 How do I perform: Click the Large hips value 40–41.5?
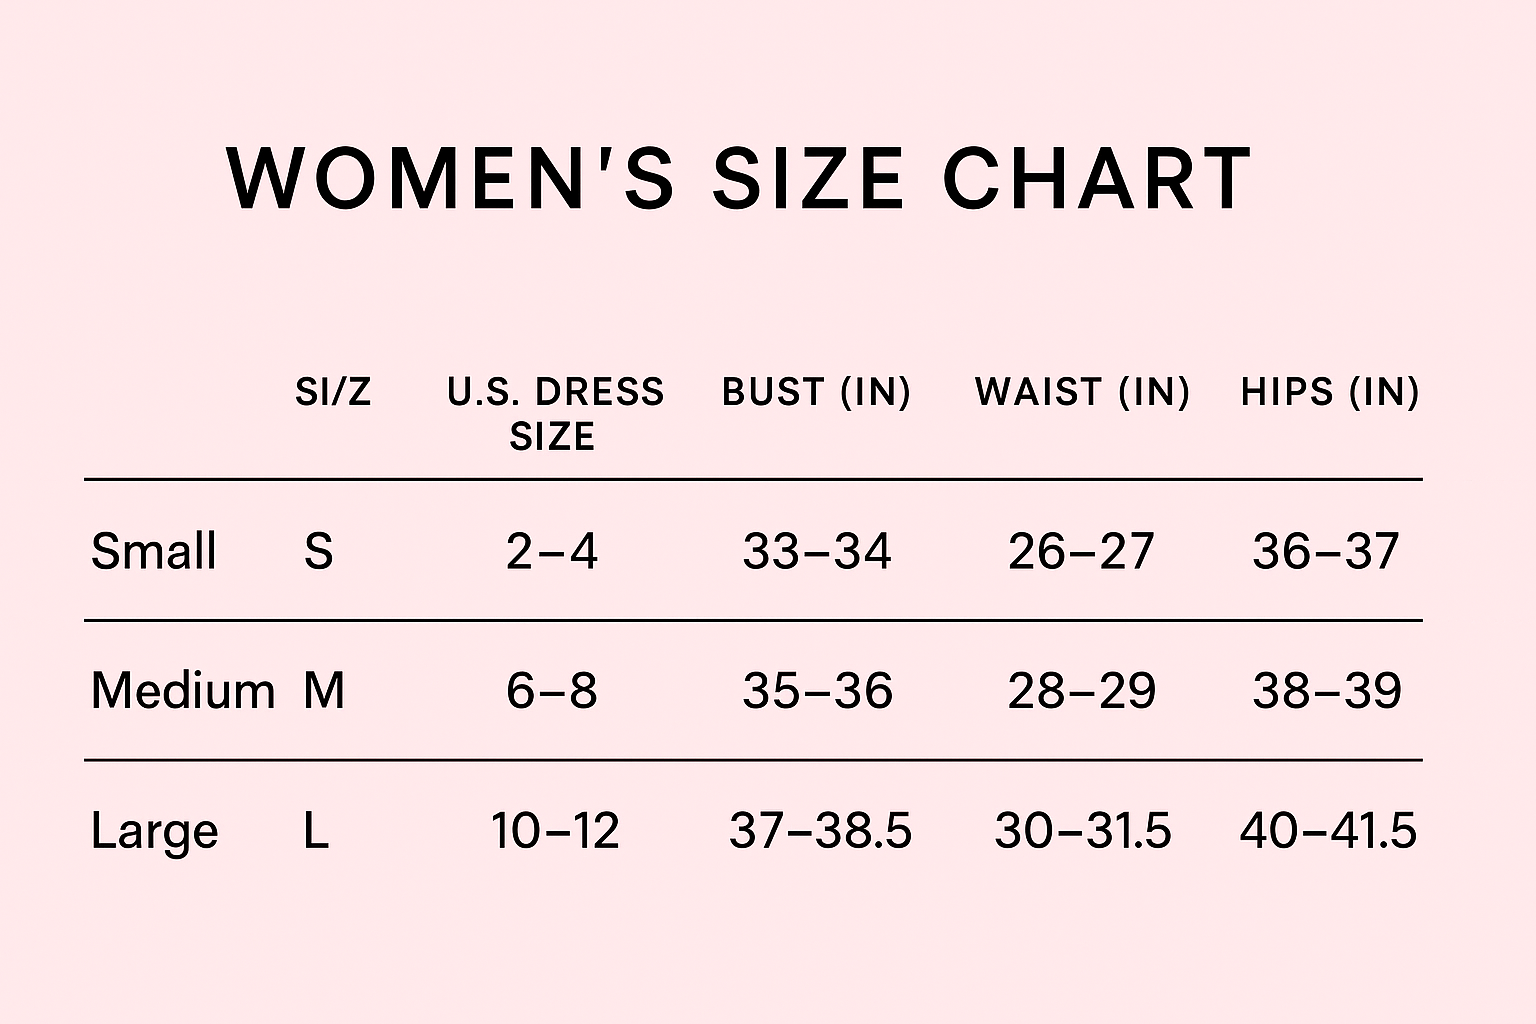point(1328,830)
